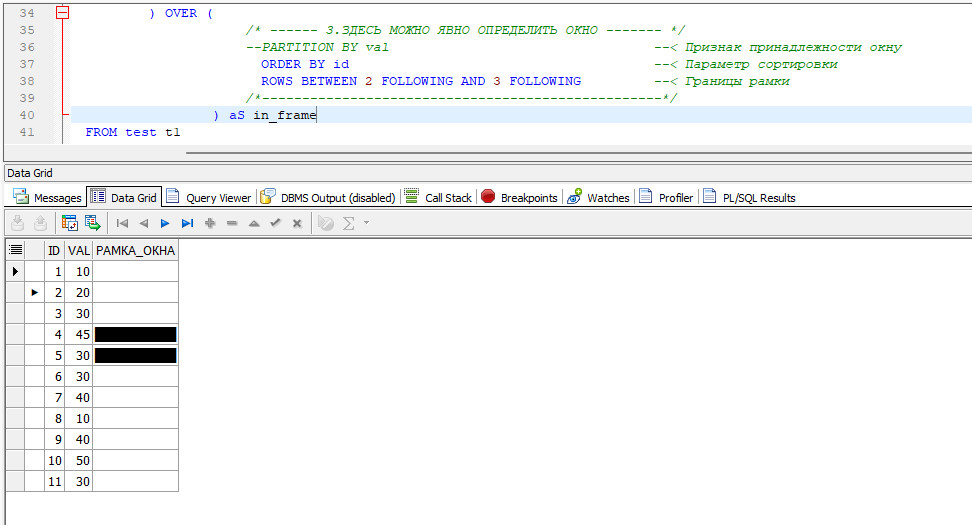Viewport: 972px width, 525px height.
Task: Click the VAL cell 20 in row 2
Action: 79,293
